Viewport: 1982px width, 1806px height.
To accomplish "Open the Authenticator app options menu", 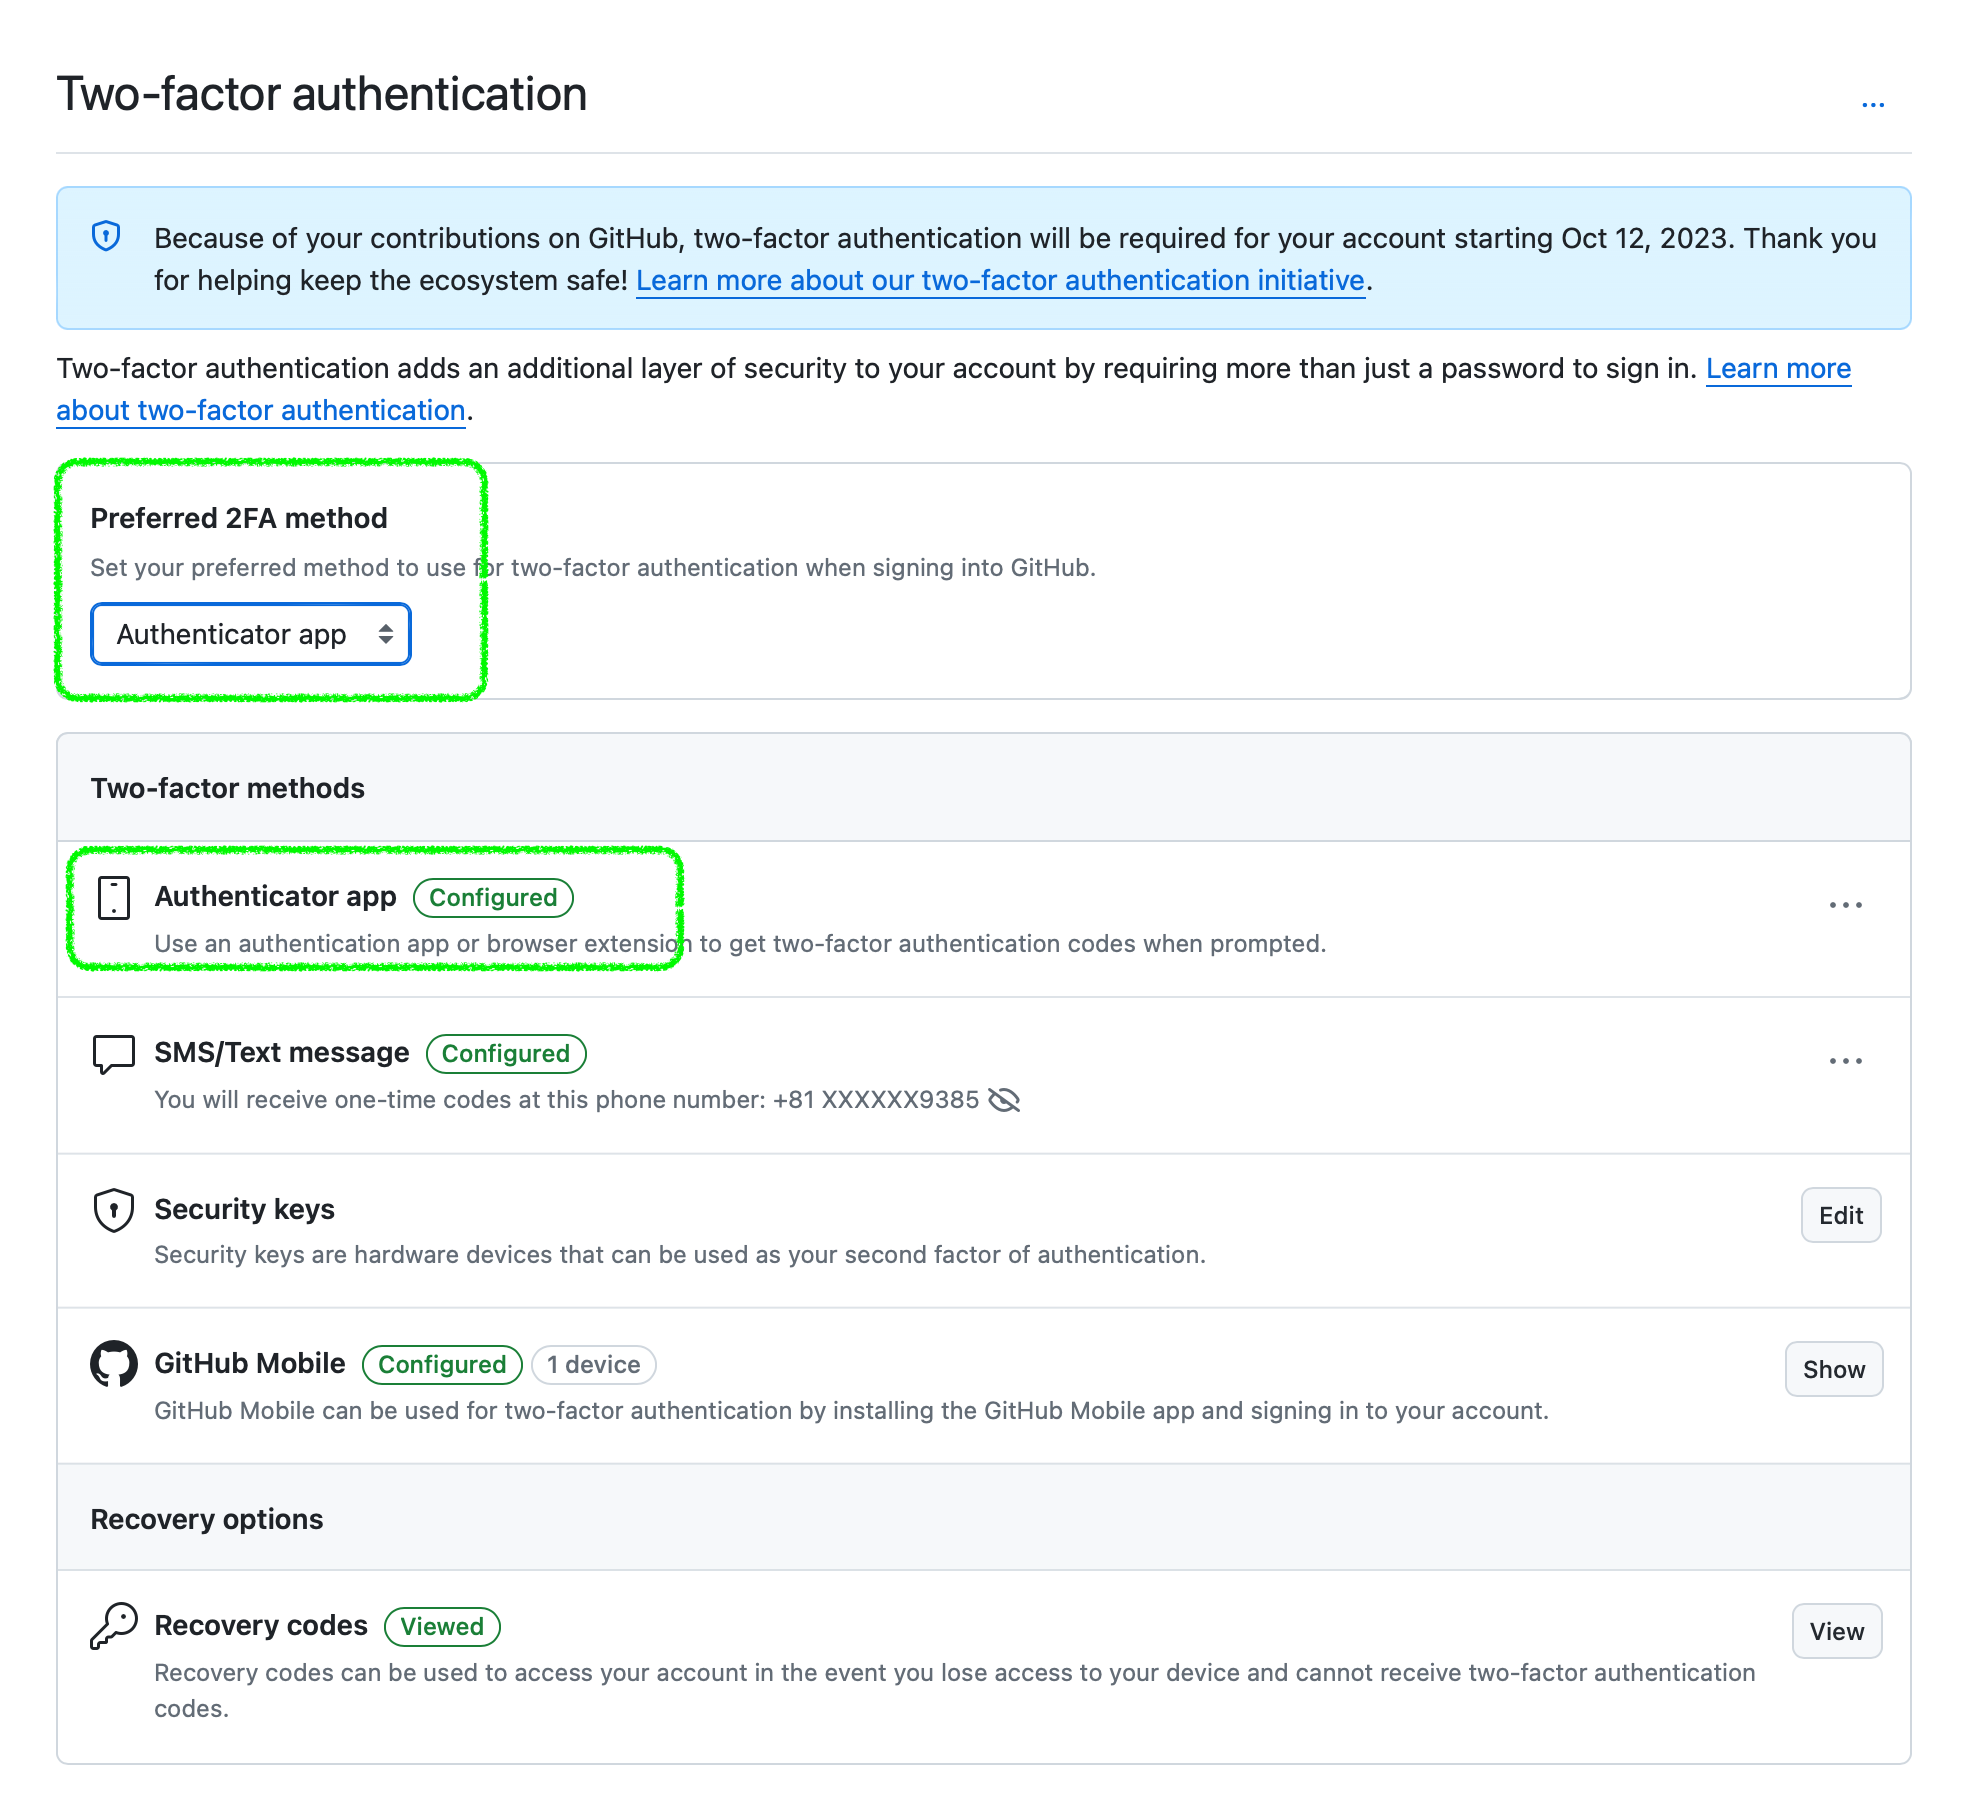I will pyautogui.click(x=1845, y=905).
